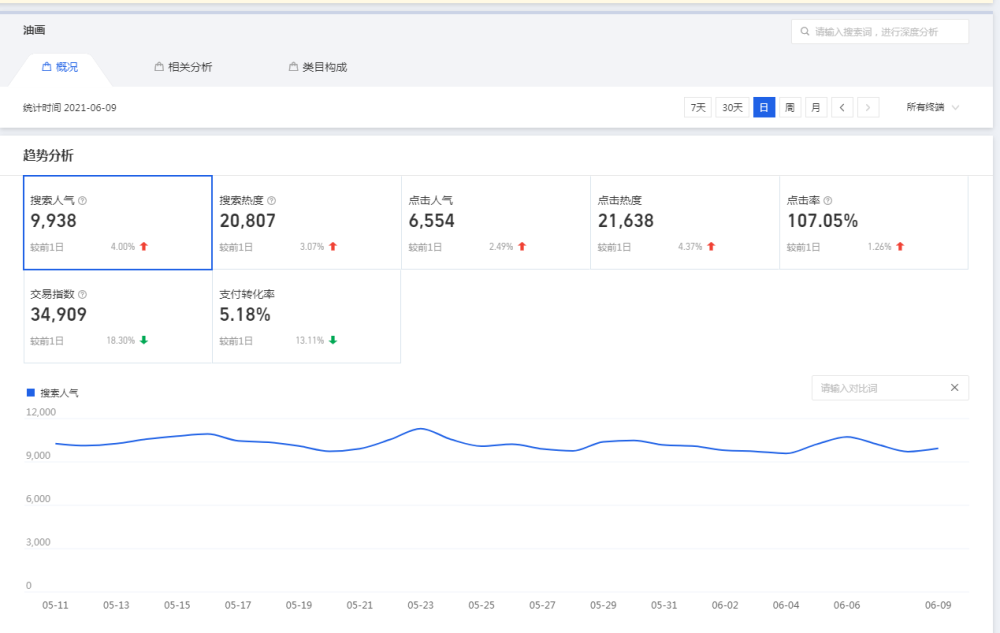Go to previous date with left arrow
The height and width of the screenshot is (633, 1000).
coord(843,107)
